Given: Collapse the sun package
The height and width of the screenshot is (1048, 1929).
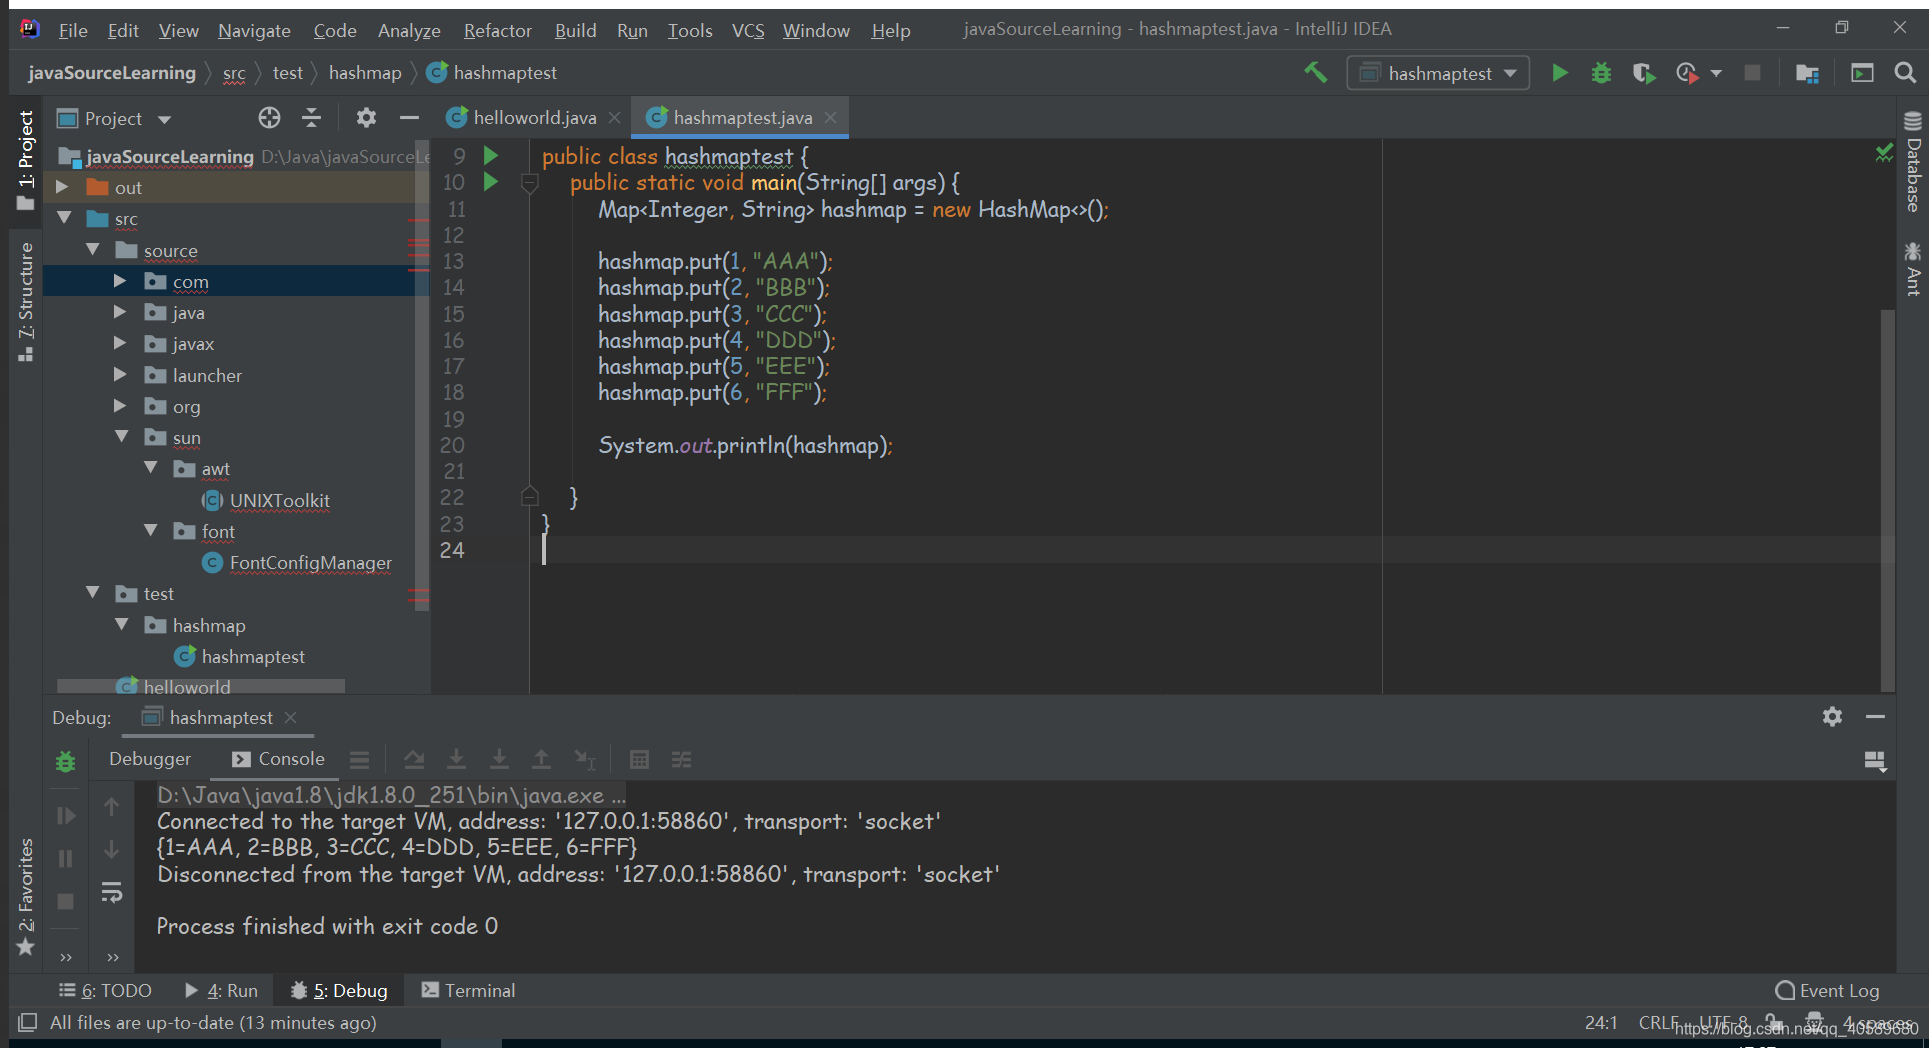Looking at the screenshot, I should pos(122,437).
